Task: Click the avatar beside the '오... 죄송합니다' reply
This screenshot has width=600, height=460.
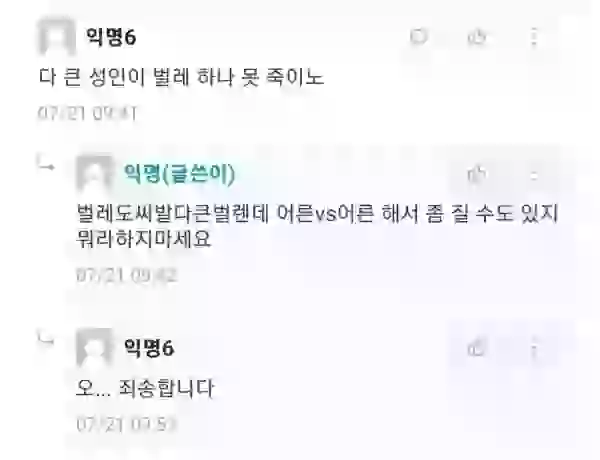Action: 94,346
